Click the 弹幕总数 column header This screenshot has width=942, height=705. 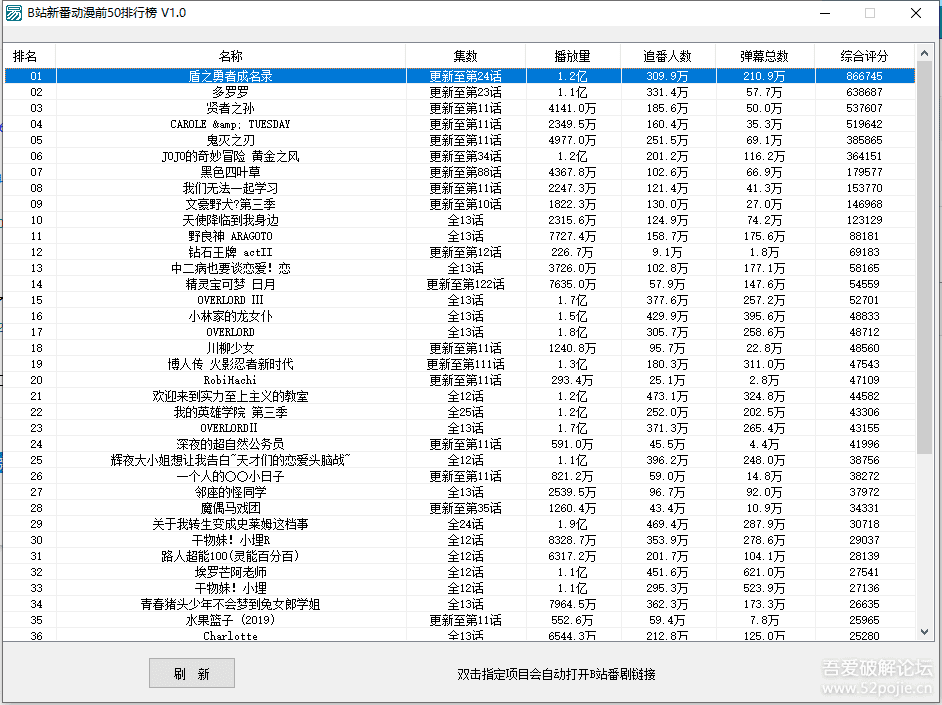pos(763,56)
